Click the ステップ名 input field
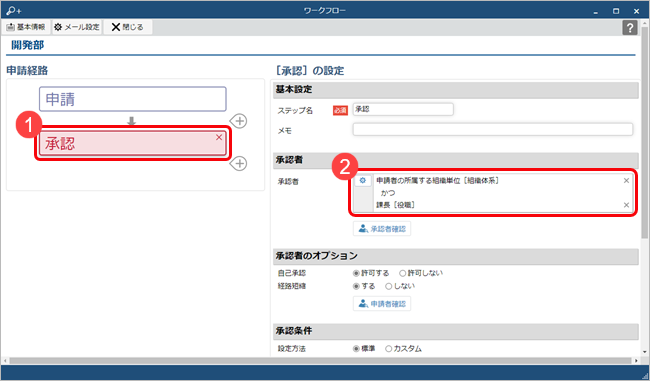 403,109
